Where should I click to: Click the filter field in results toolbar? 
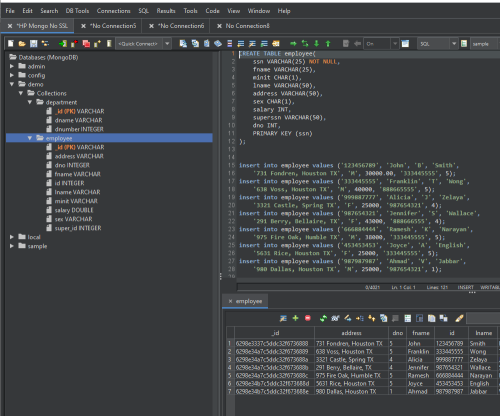pos(483,318)
